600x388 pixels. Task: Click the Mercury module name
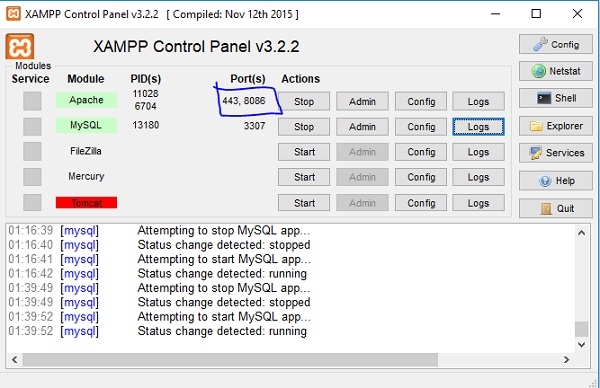click(86, 176)
